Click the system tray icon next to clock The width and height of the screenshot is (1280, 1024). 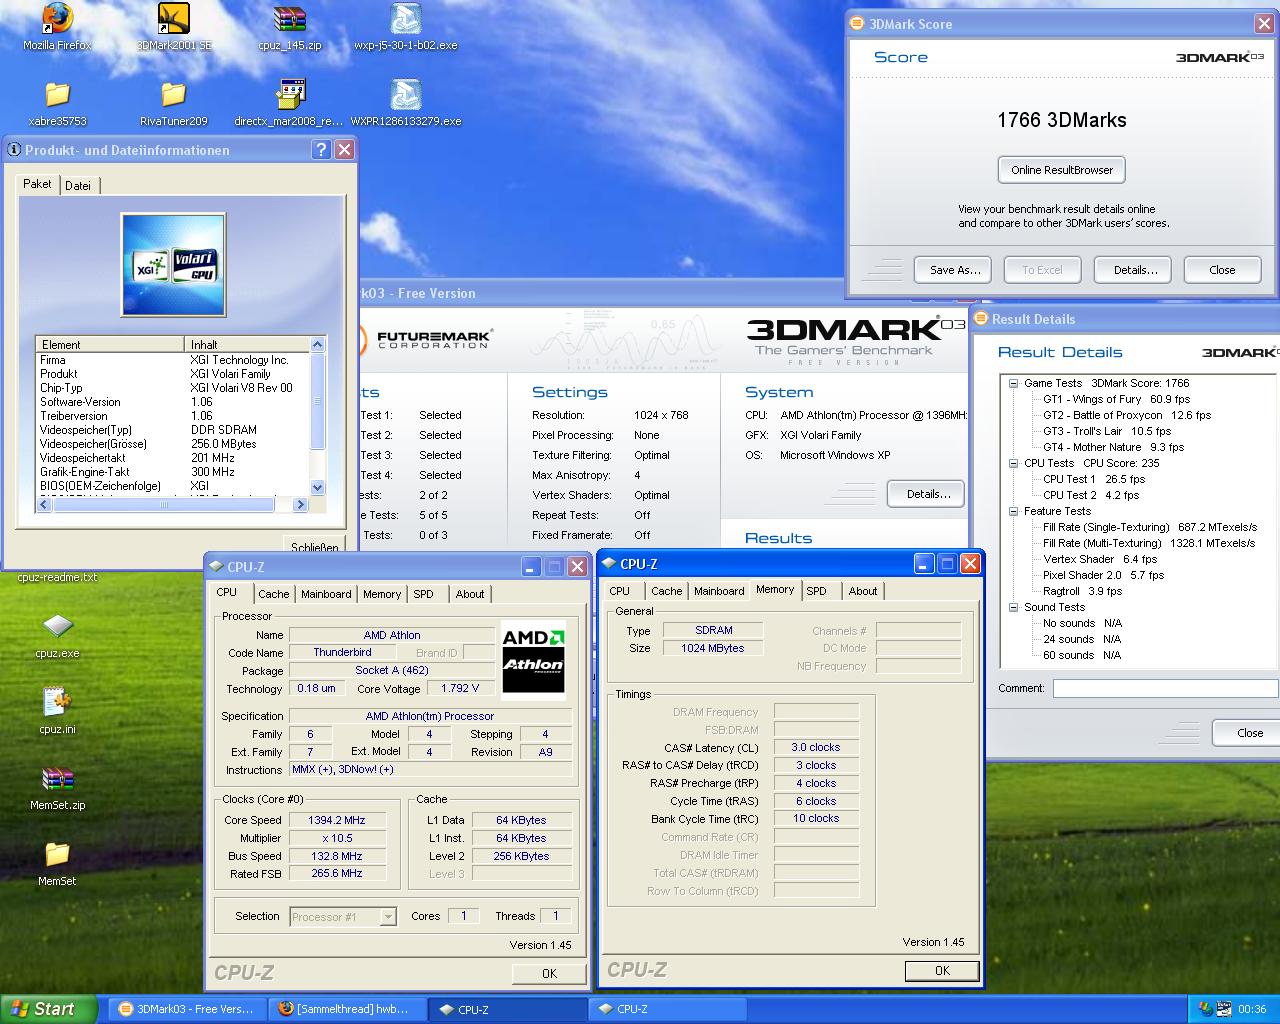click(x=1225, y=1009)
